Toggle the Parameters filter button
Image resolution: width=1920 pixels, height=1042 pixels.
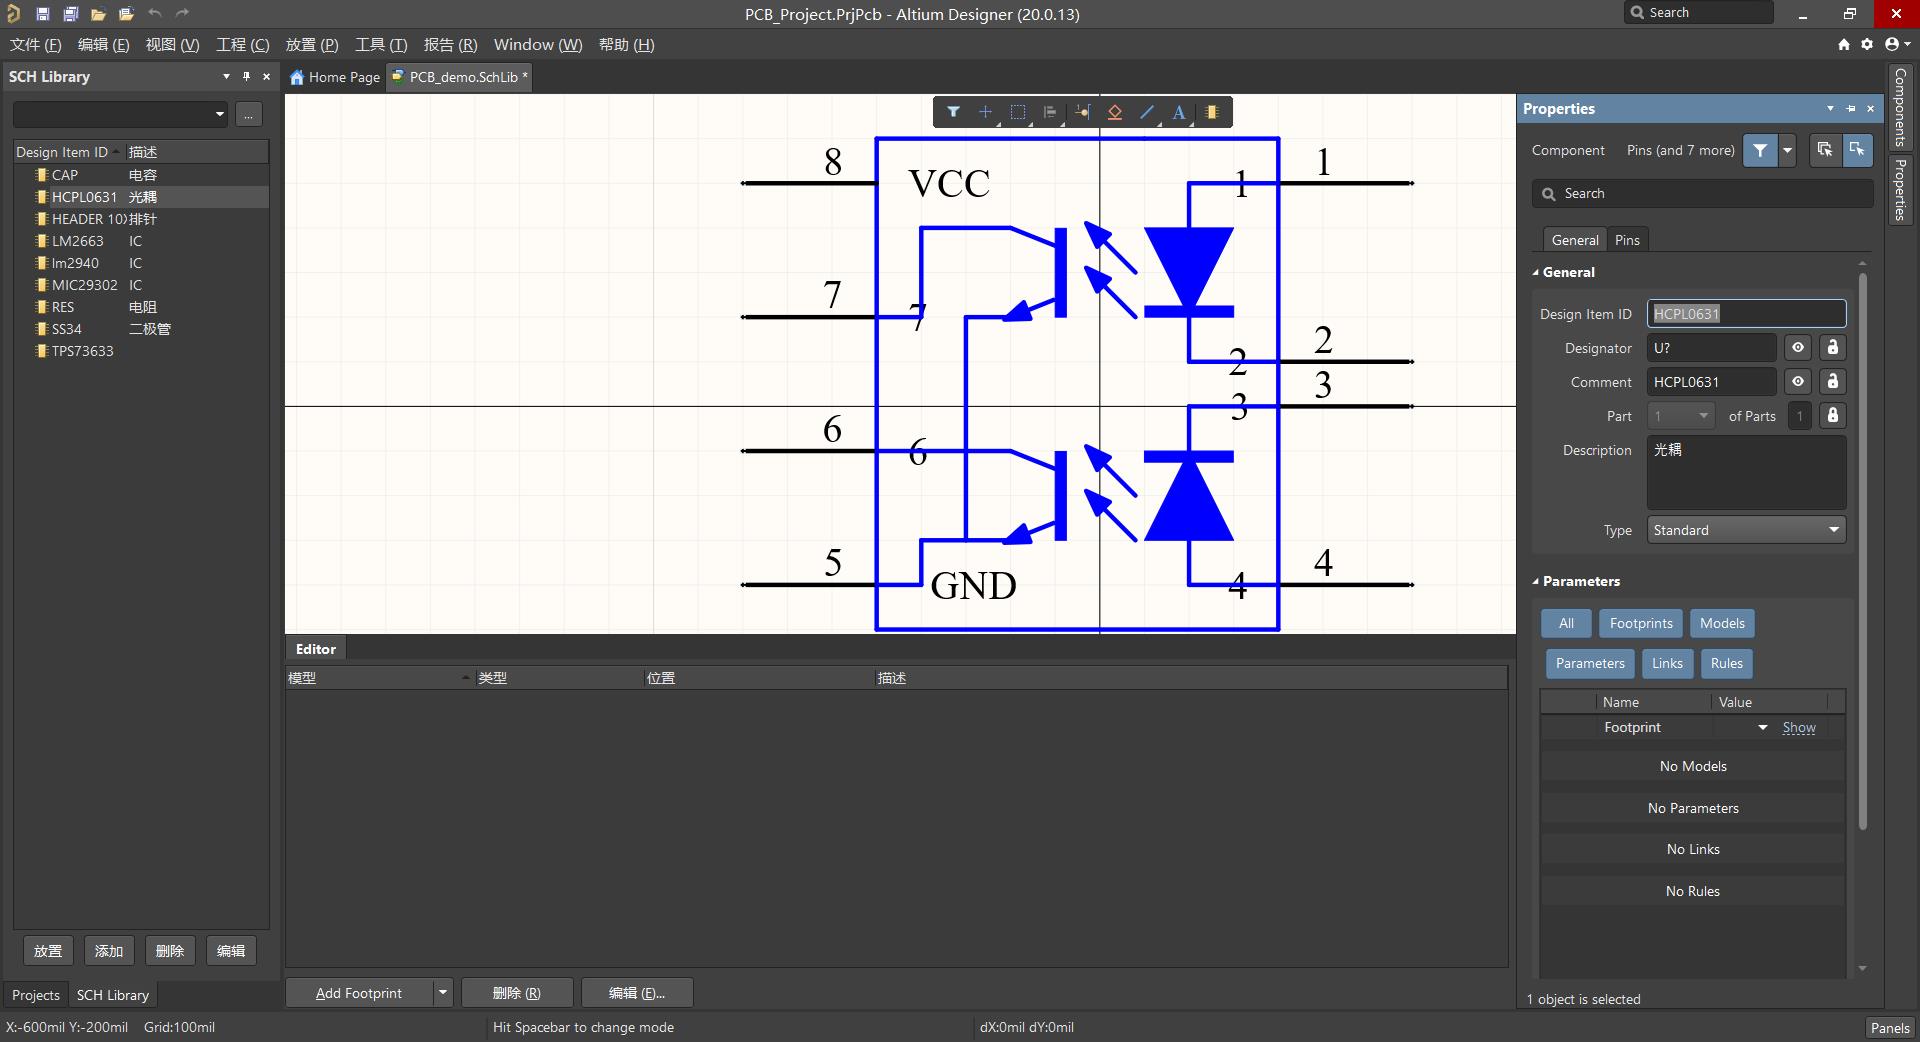pos(1590,663)
